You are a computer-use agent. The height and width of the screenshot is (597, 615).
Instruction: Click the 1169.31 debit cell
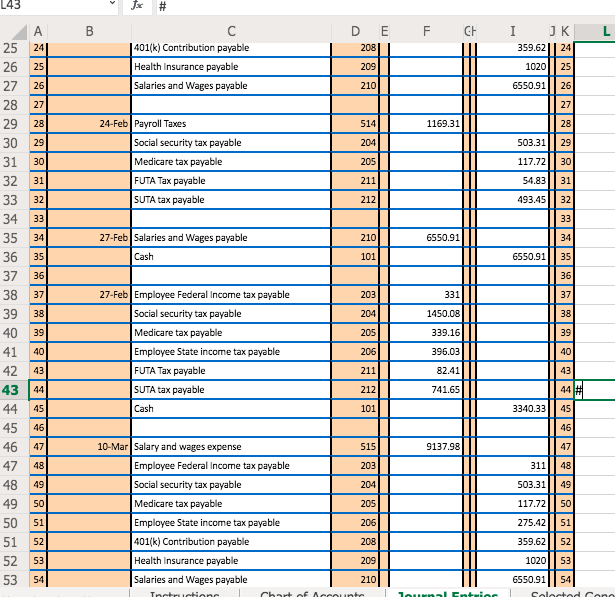point(426,124)
